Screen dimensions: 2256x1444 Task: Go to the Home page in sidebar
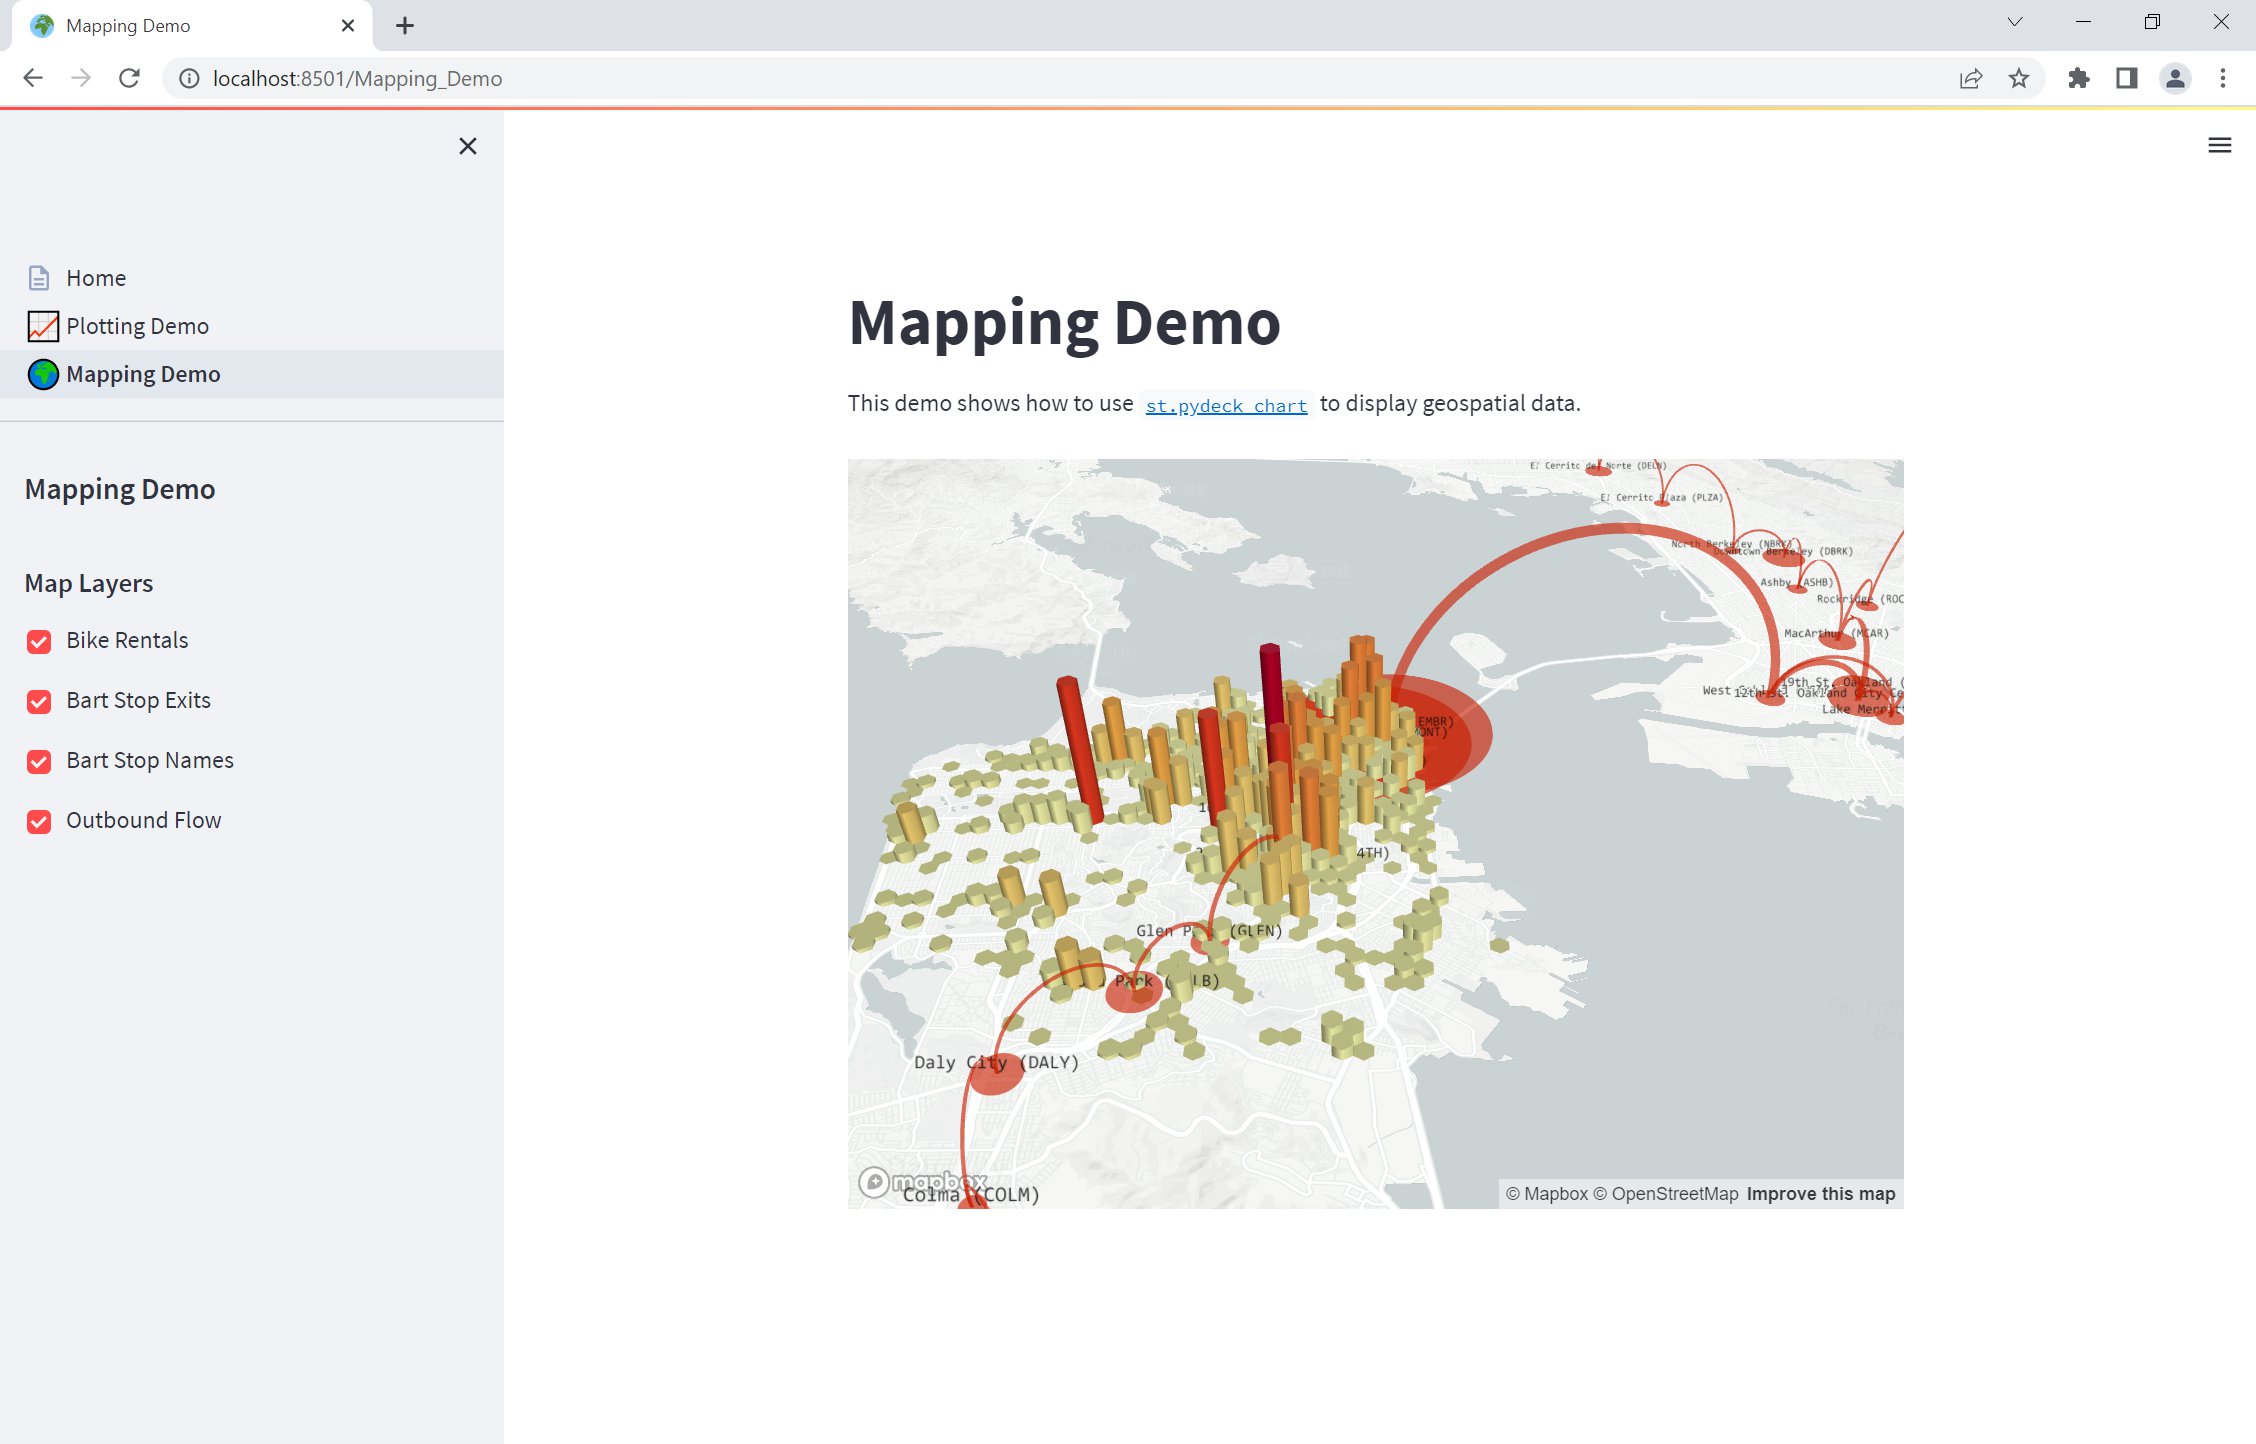click(x=96, y=278)
